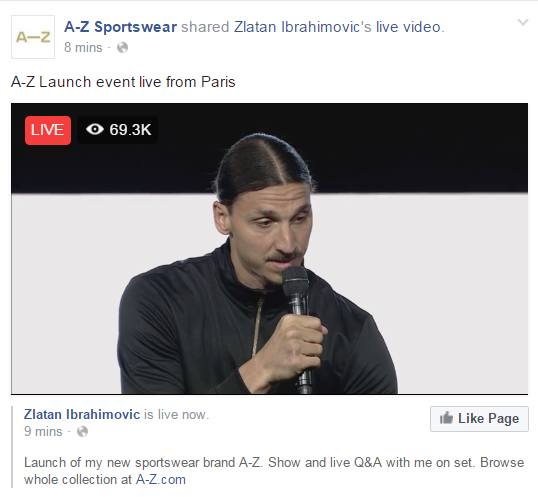Image resolution: width=538 pixels, height=497 pixels.
Task: Click the thumbs-up icon in Like Page
Action: click(x=446, y=418)
